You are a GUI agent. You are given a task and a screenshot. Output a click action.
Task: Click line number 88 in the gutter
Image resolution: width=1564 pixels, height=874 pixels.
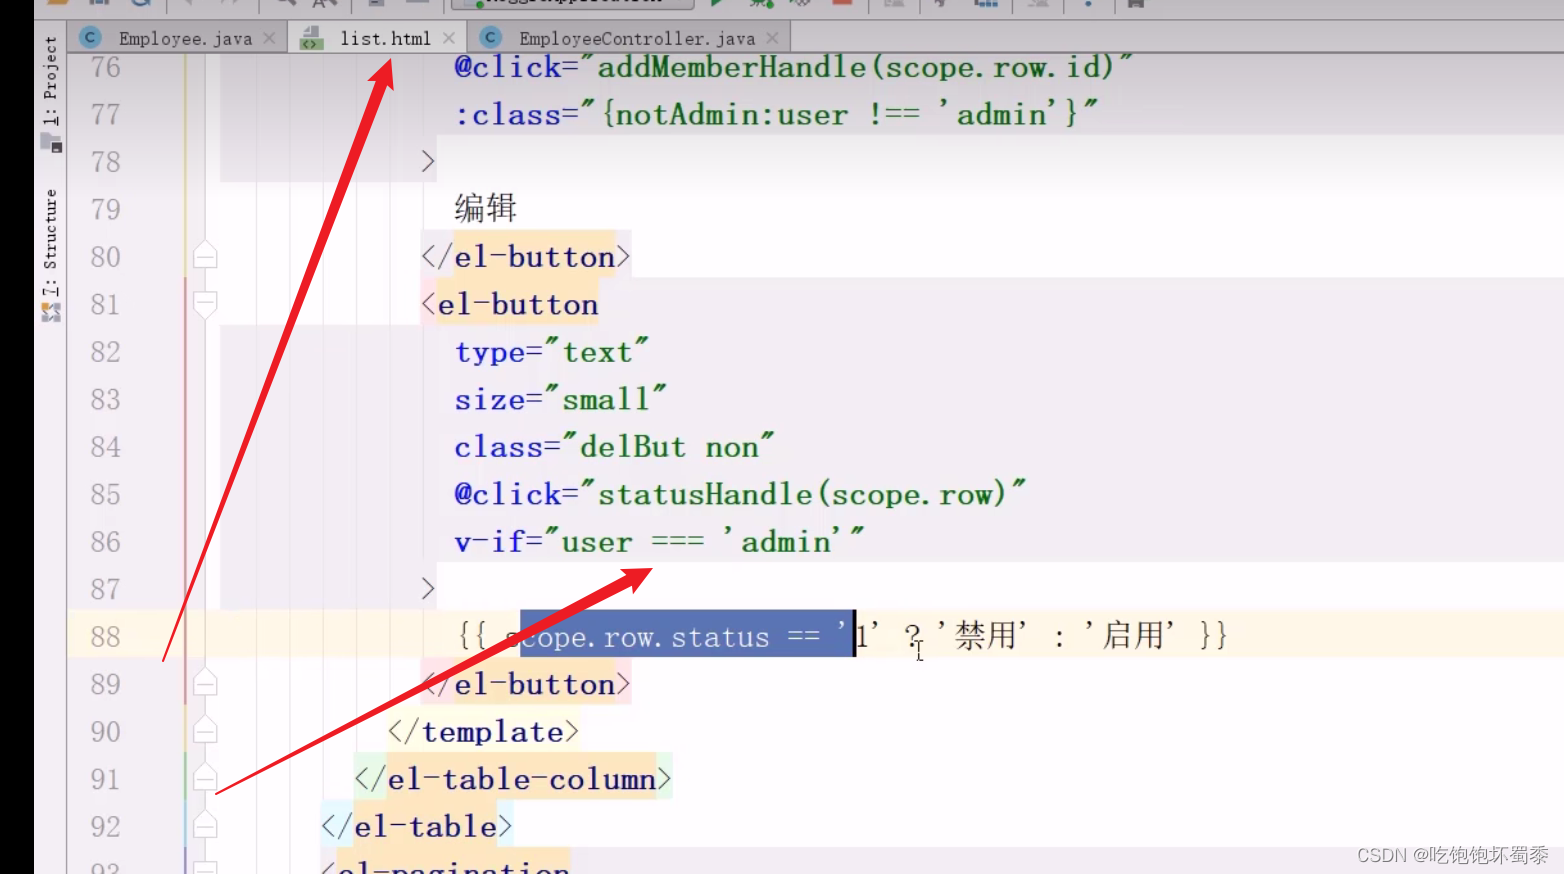click(104, 636)
